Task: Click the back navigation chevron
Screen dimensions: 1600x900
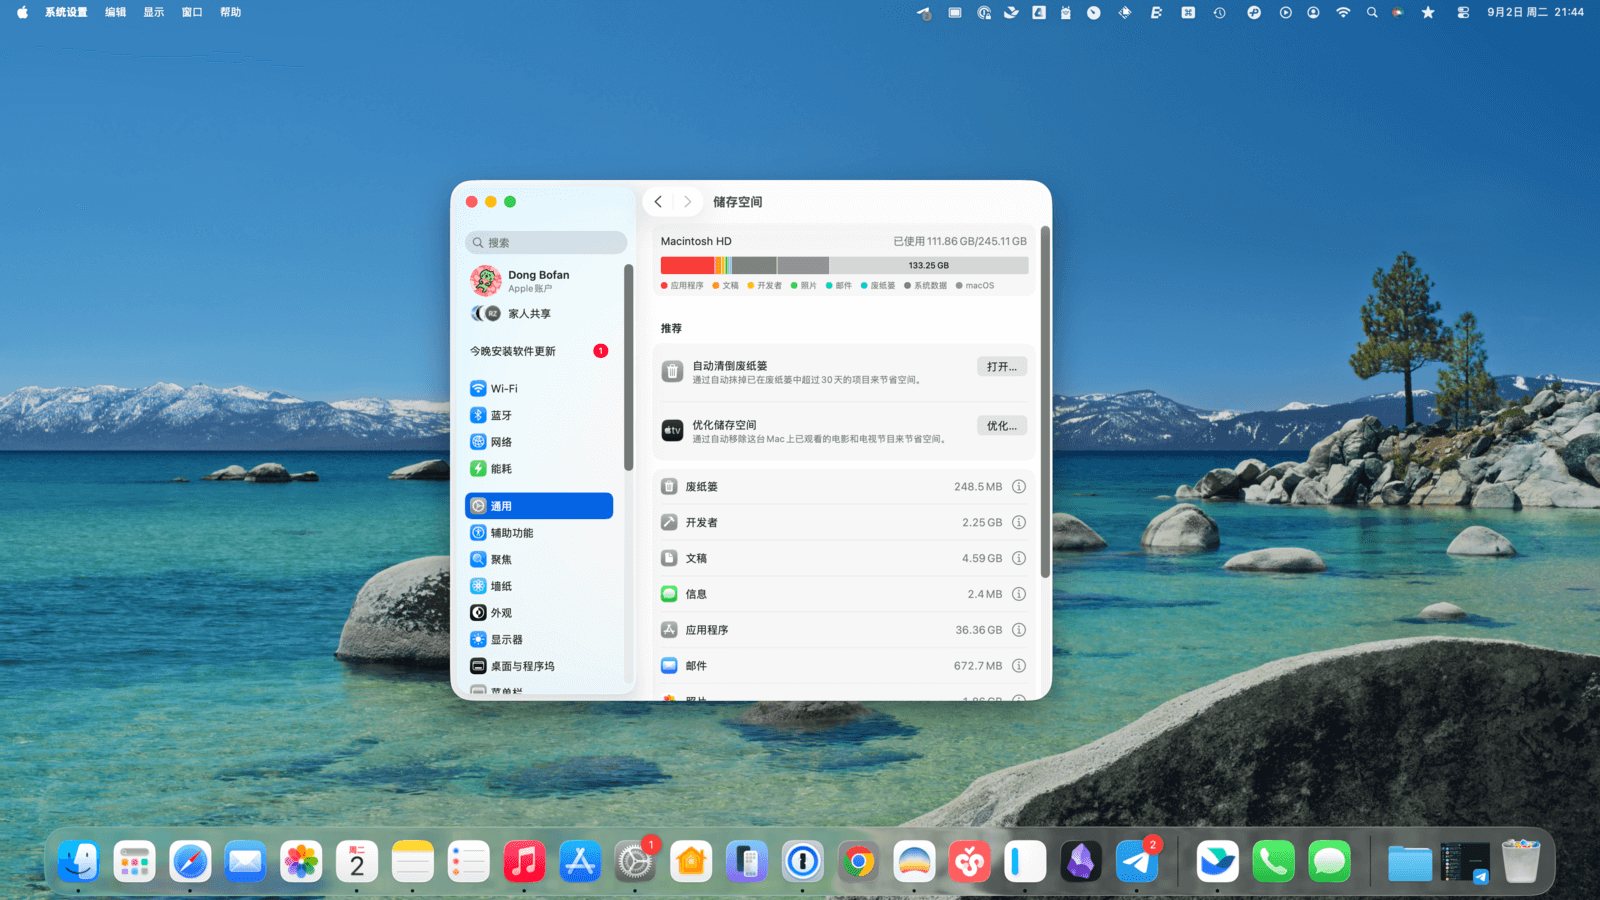Action: pos(658,202)
